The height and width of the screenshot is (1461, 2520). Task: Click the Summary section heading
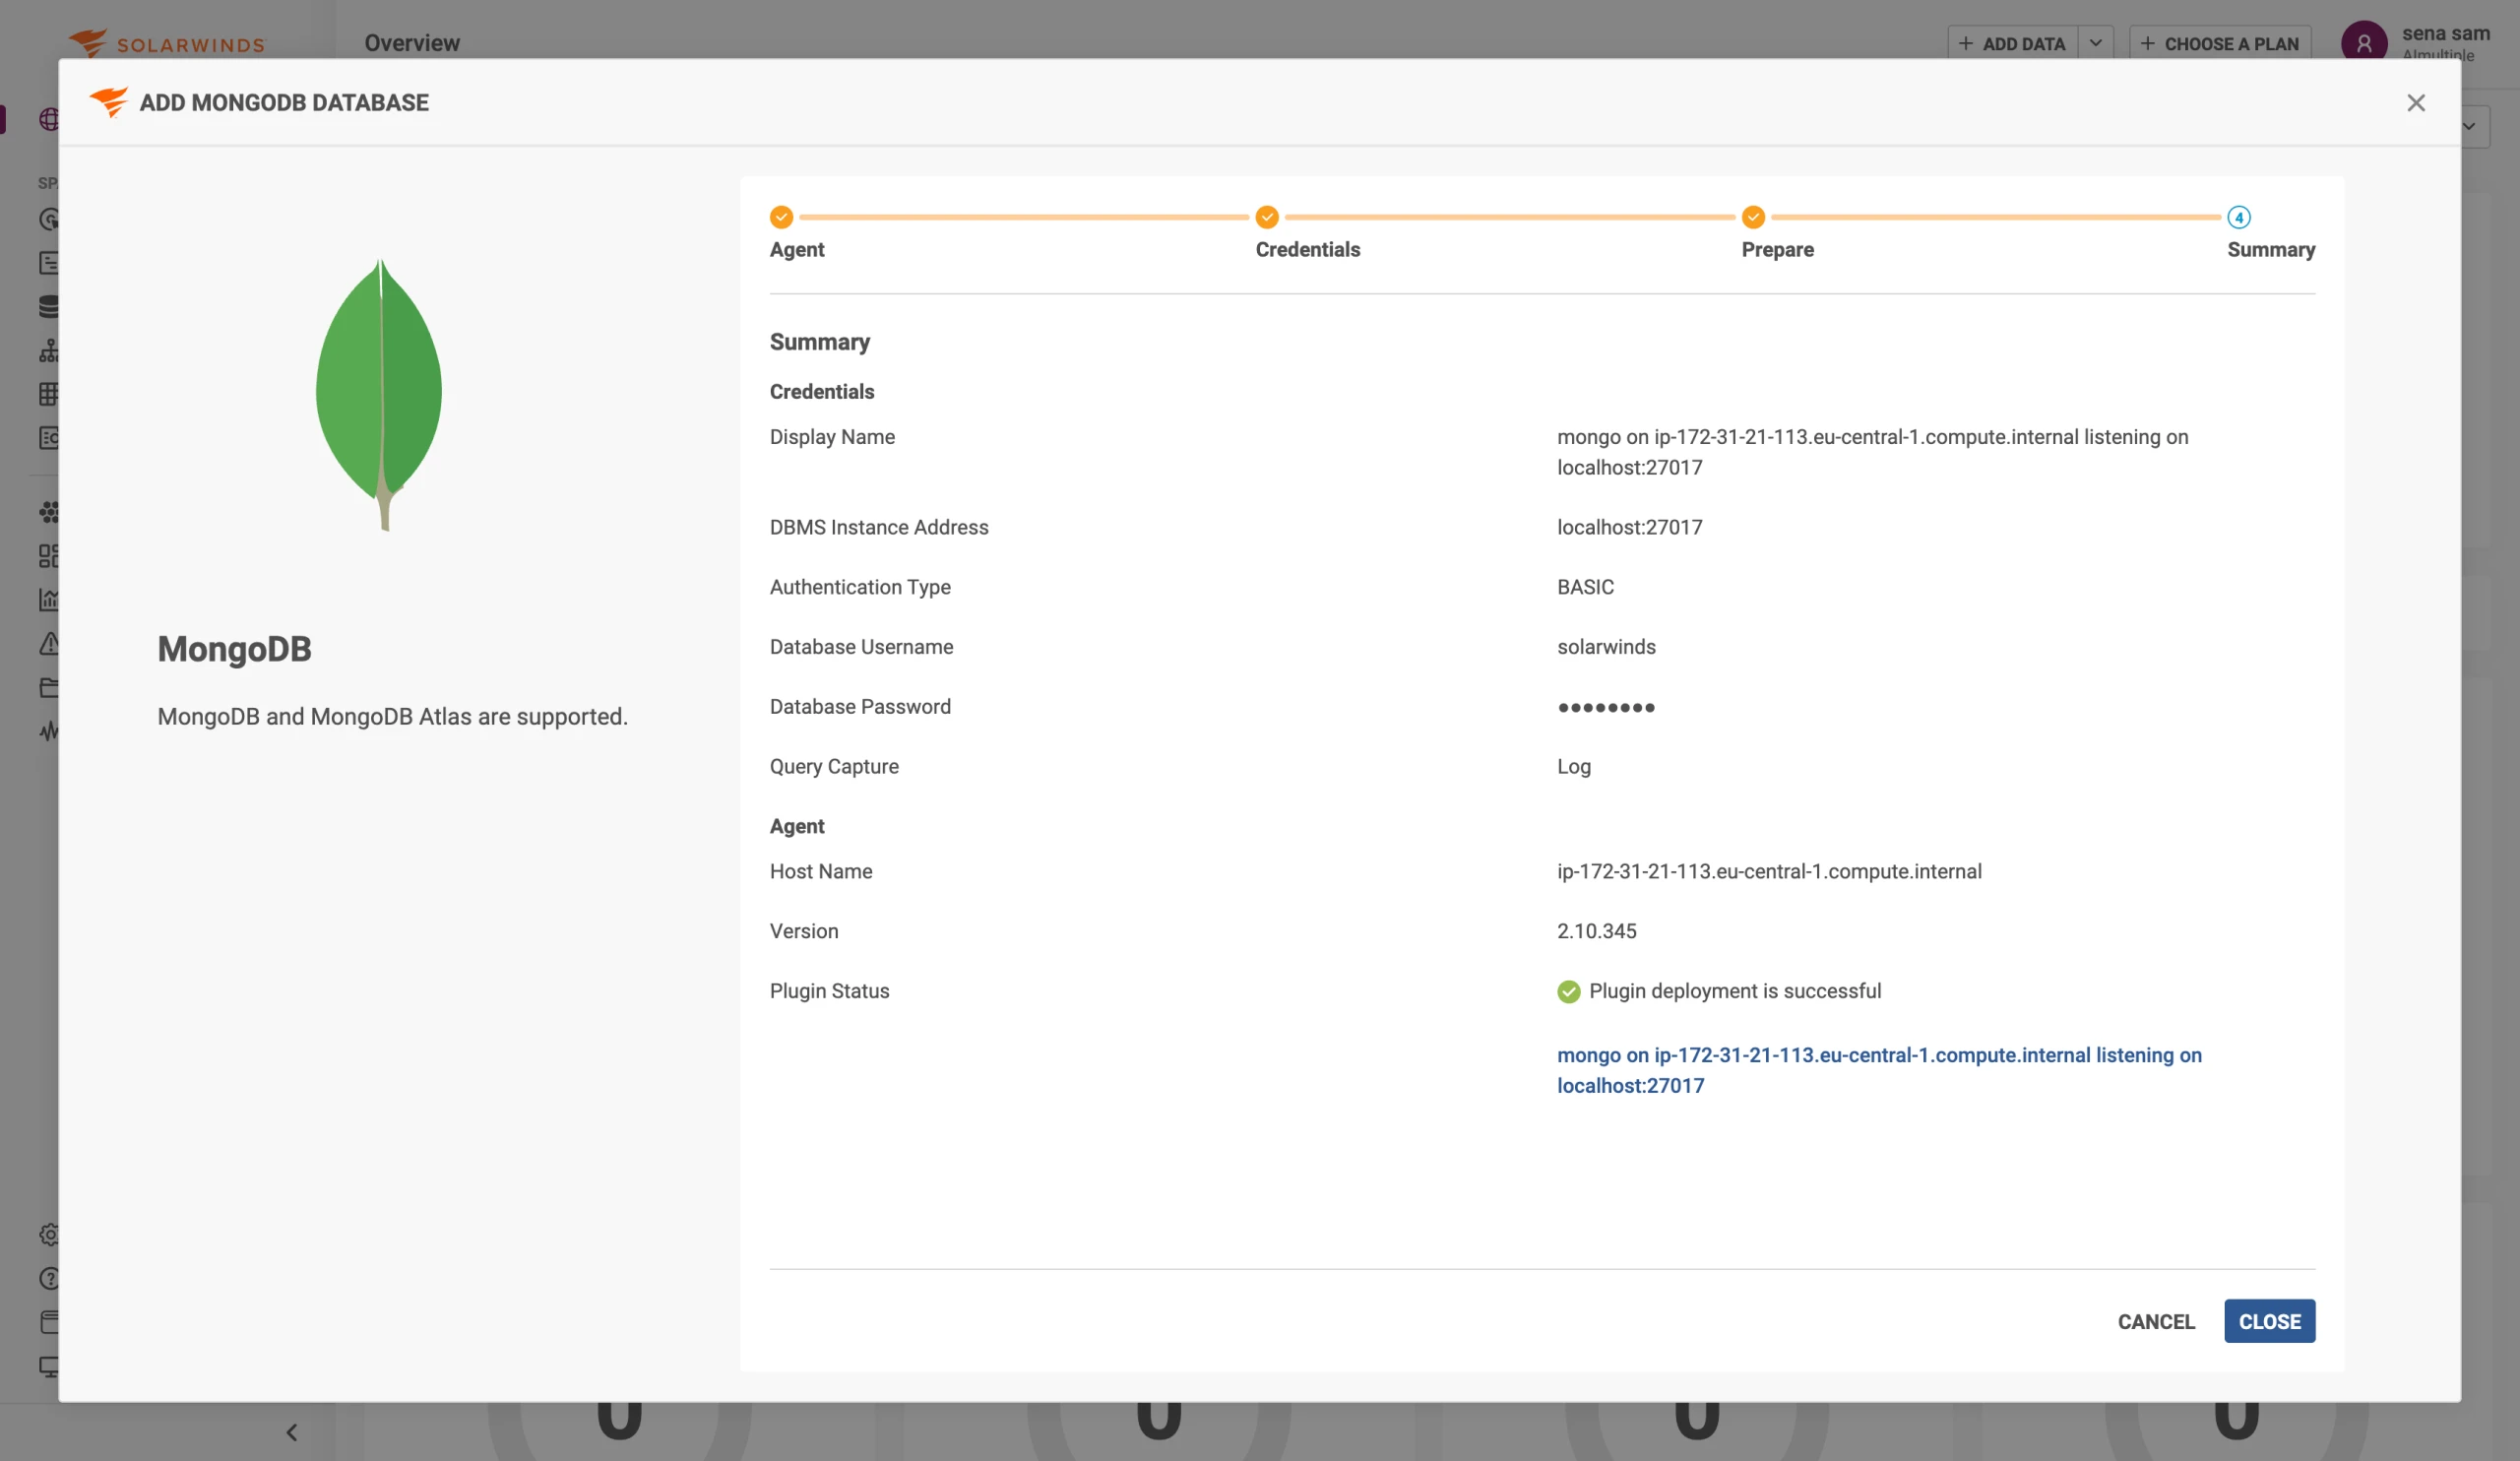(819, 342)
